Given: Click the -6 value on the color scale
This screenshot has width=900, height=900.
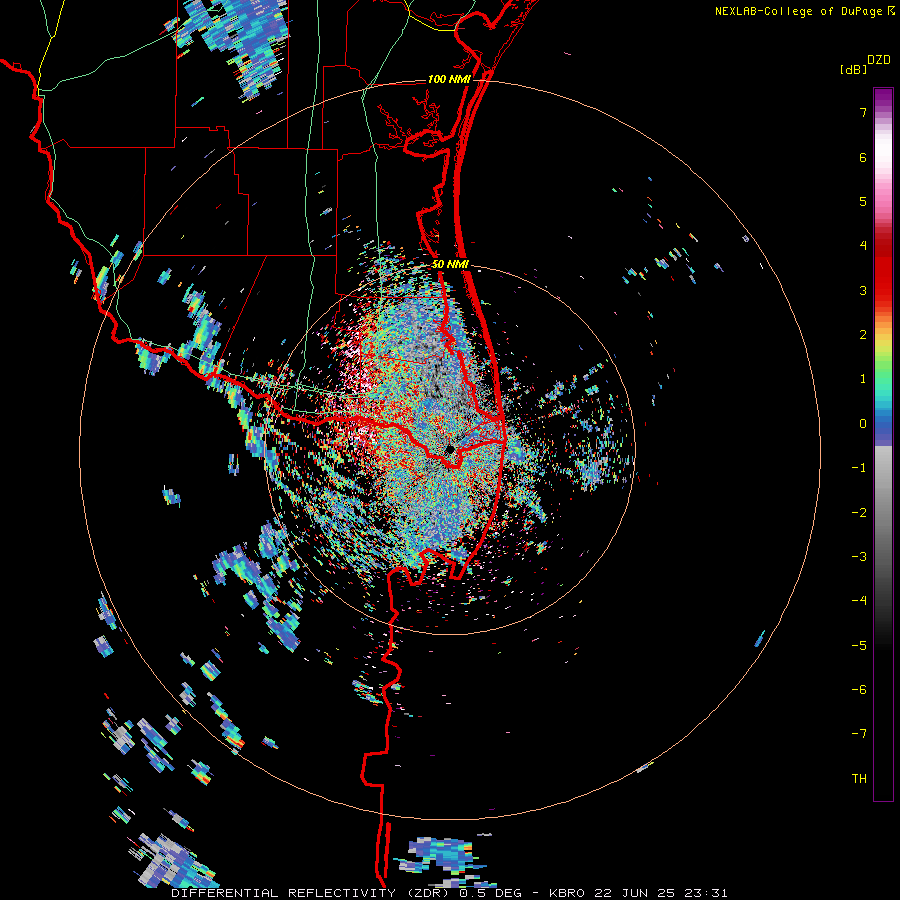Looking at the screenshot, I should pos(859,690).
